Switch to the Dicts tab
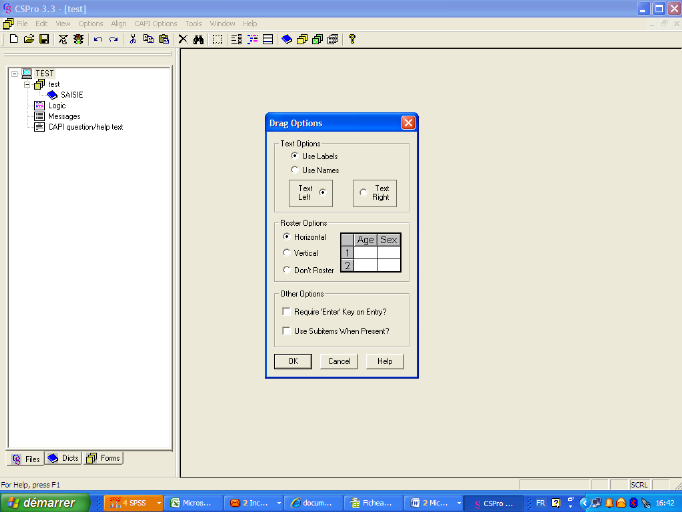 pyautogui.click(x=63, y=459)
